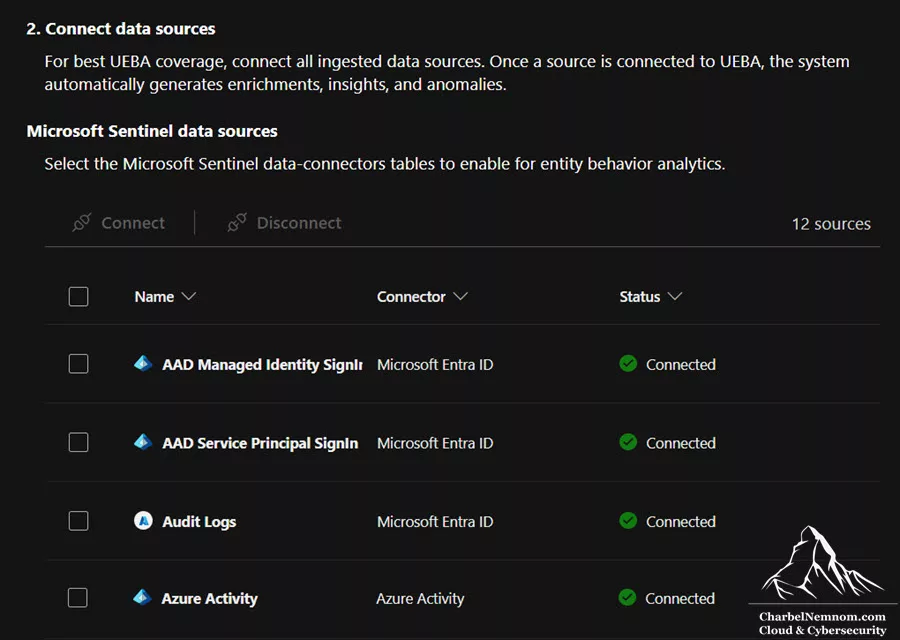Open the Name column sort chevron
Image resolution: width=900 pixels, height=640 pixels.
click(x=189, y=296)
